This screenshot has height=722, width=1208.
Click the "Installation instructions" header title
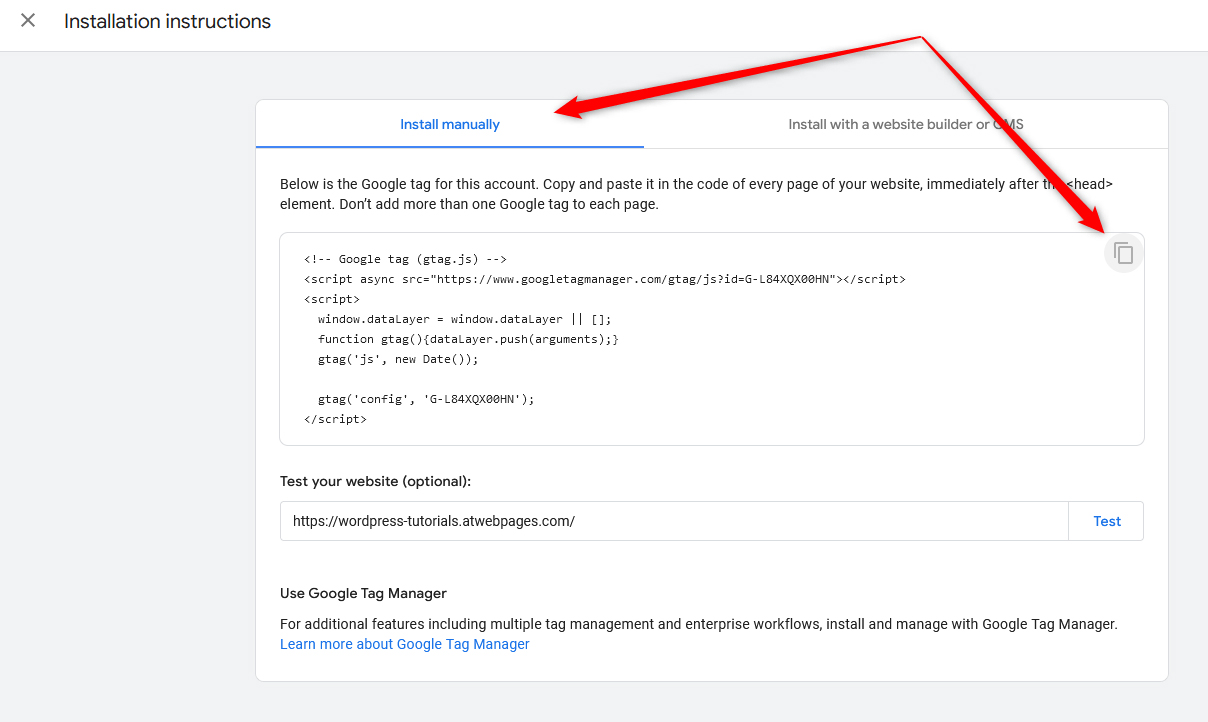(167, 20)
